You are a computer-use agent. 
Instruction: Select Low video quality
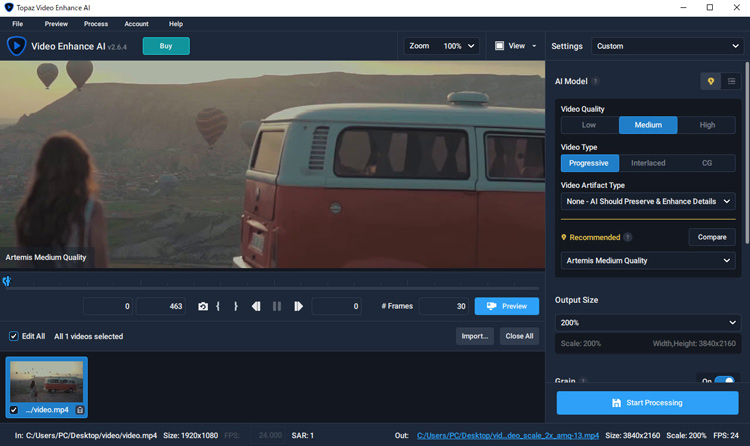pos(589,125)
